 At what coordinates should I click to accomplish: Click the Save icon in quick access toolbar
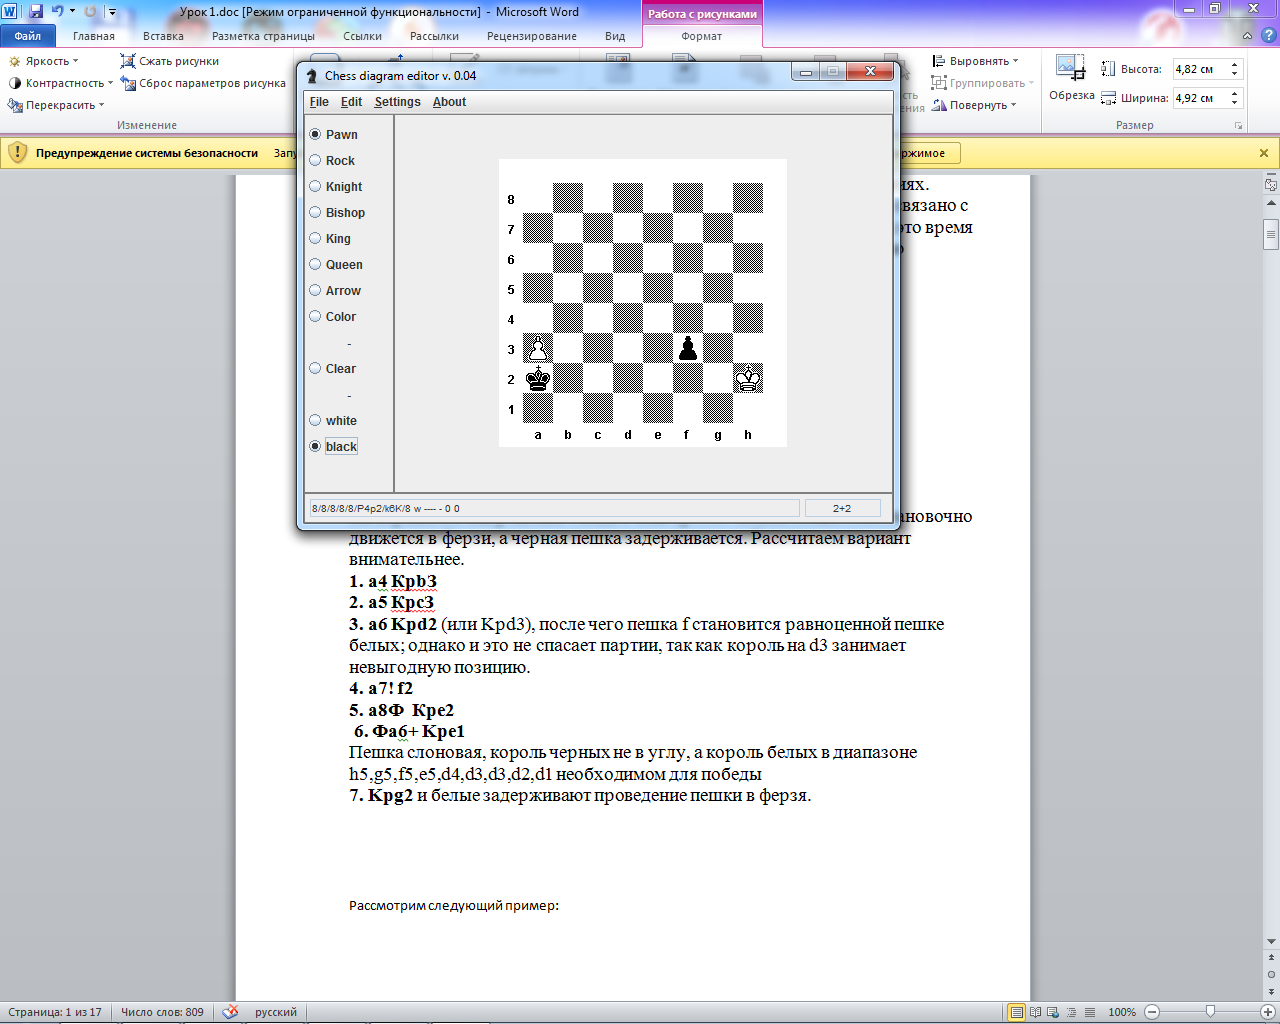[x=36, y=12]
